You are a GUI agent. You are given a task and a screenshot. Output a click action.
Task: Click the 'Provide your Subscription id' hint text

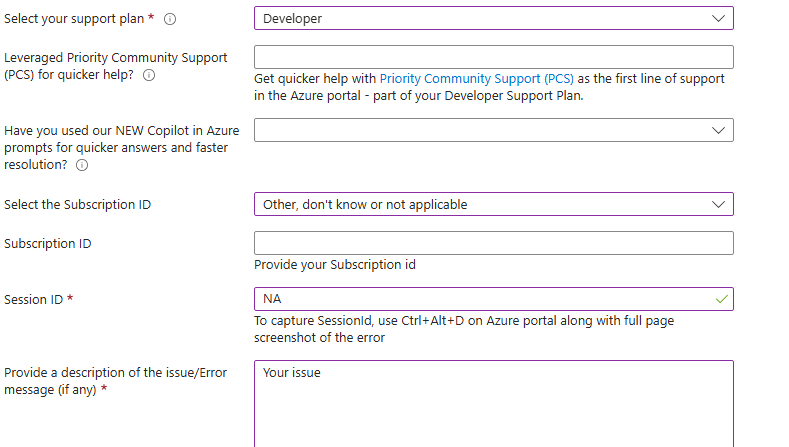coord(335,265)
